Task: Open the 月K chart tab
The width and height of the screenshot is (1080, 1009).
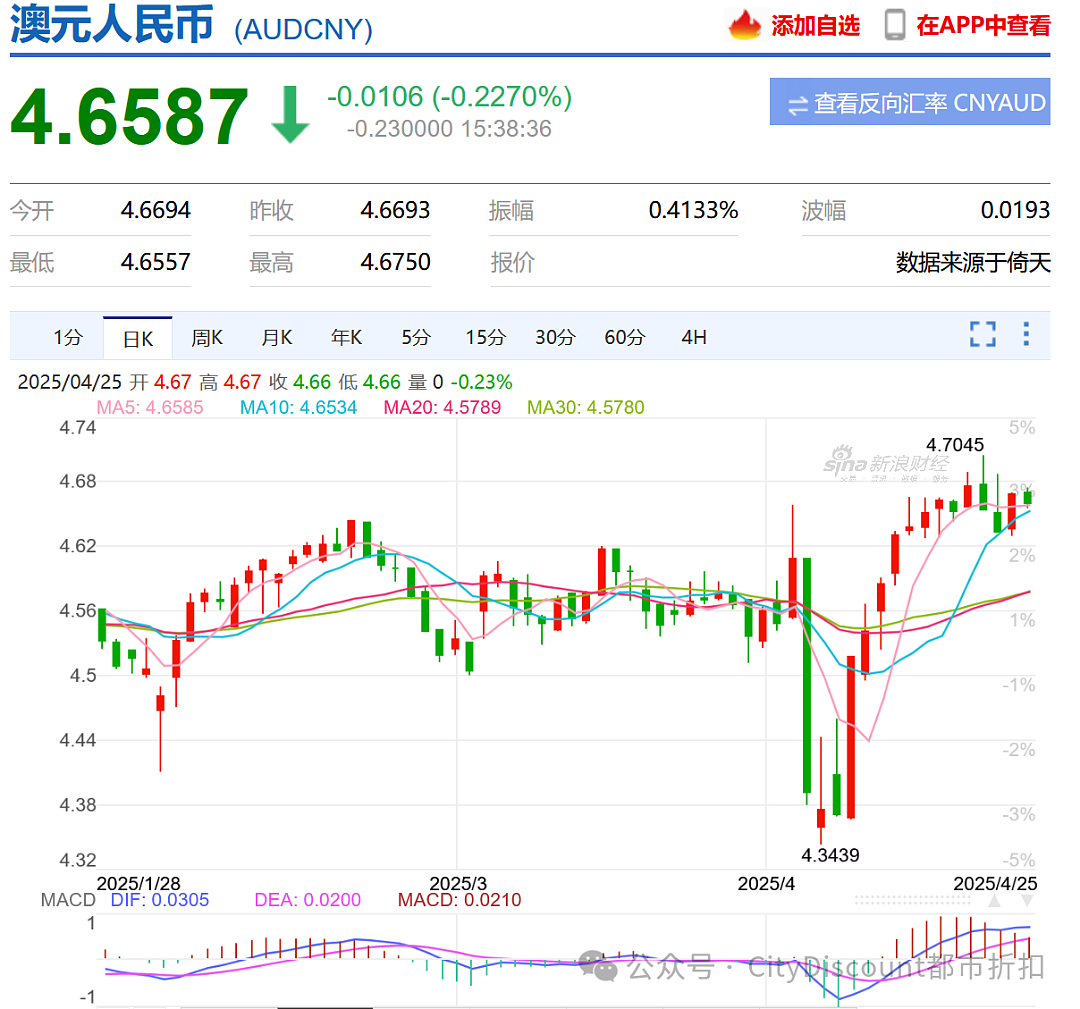Action: (277, 337)
